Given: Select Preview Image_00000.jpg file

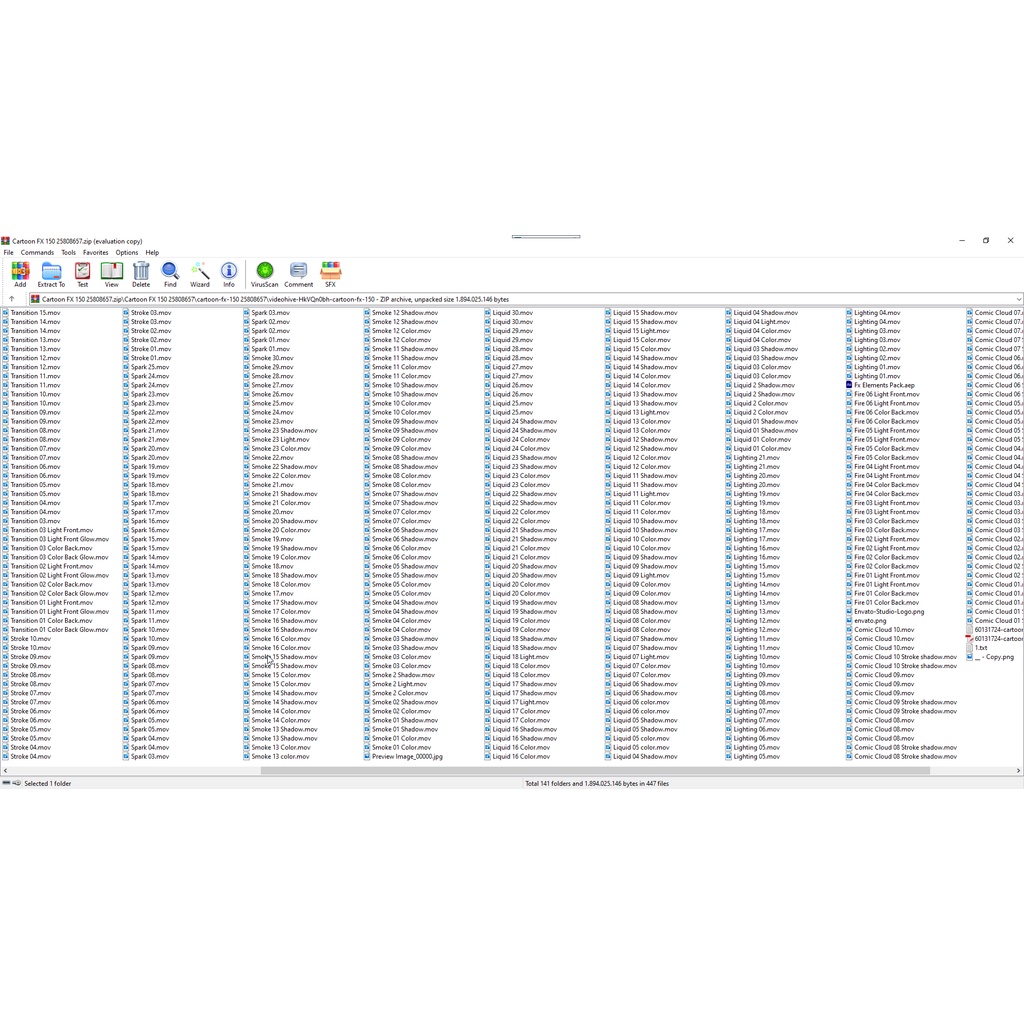Looking at the screenshot, I should click(x=407, y=757).
